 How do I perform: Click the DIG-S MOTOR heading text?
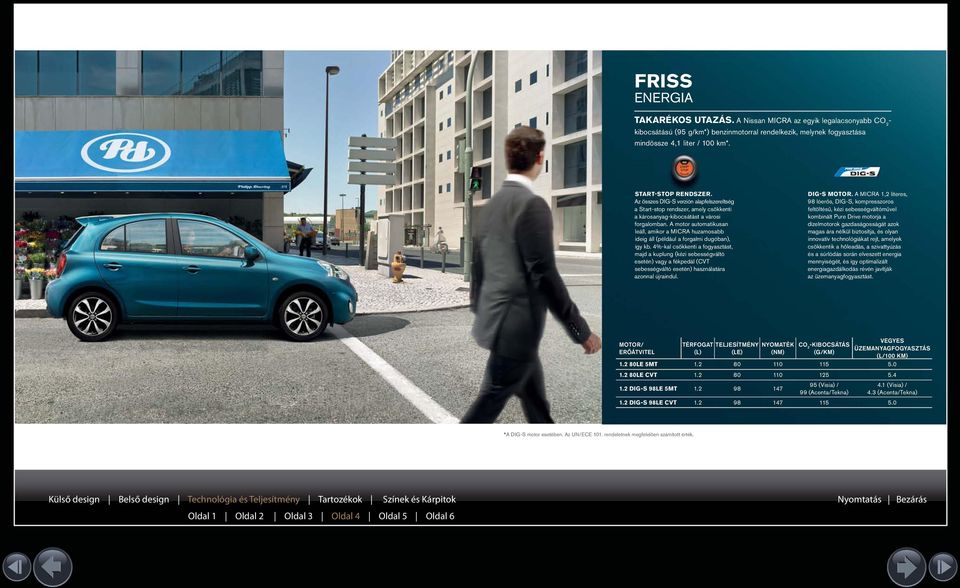pyautogui.click(x=830, y=194)
